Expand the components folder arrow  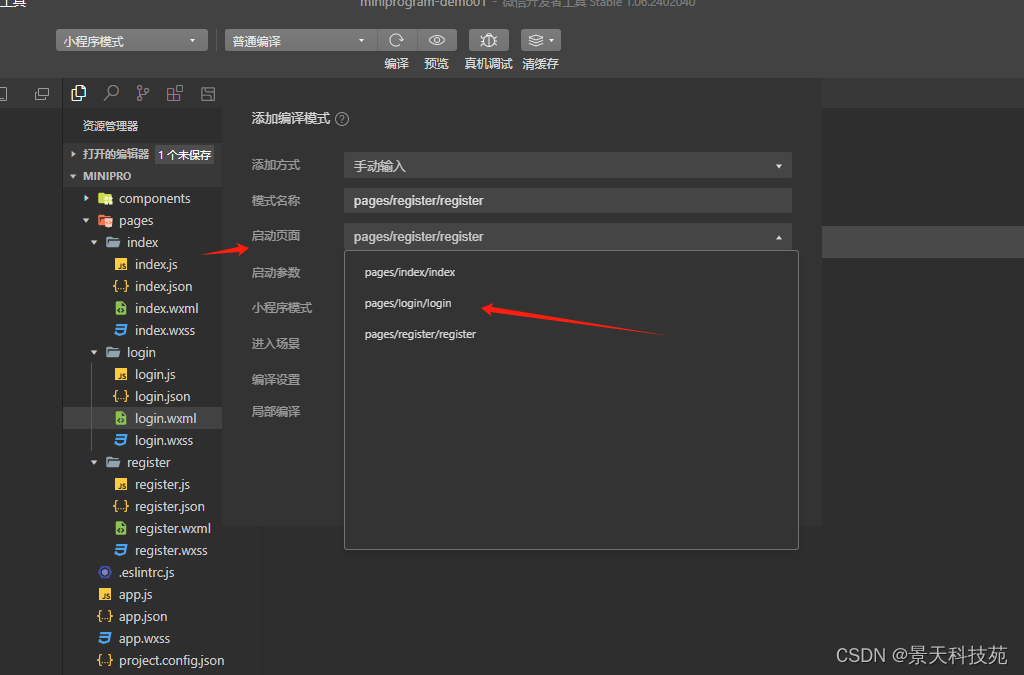coord(86,198)
